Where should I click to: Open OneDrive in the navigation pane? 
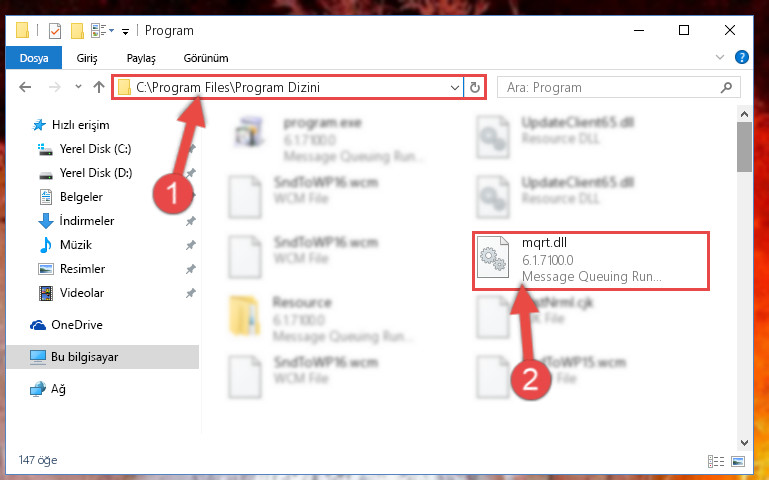(x=77, y=325)
